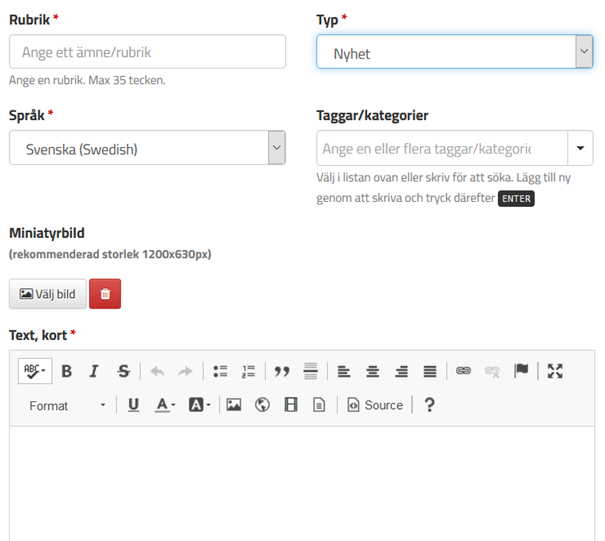Open the Språk language dropdown

(x=147, y=149)
